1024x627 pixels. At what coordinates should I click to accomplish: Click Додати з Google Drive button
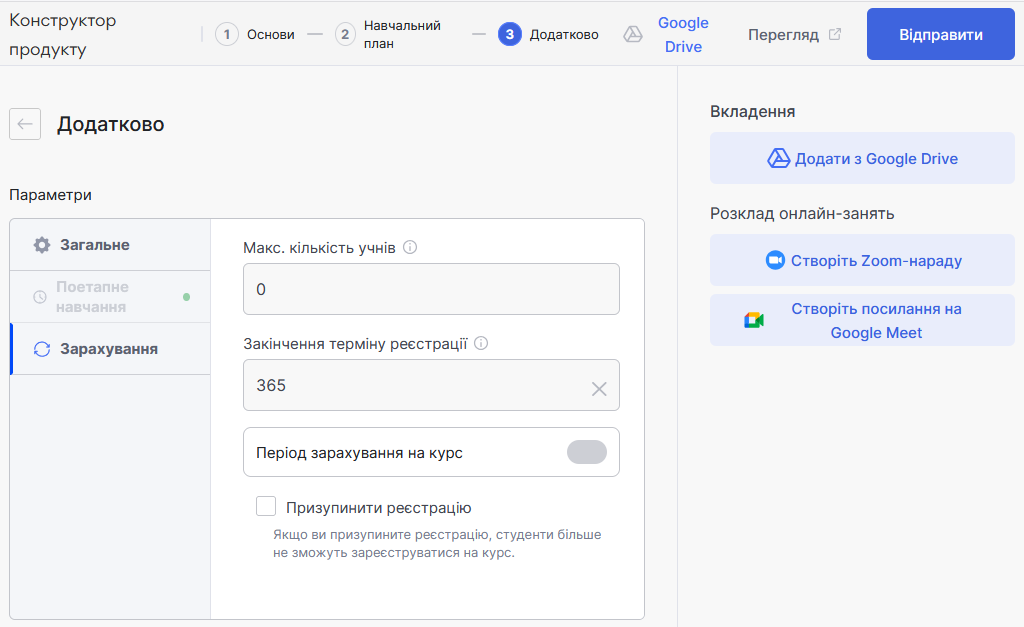point(862,158)
